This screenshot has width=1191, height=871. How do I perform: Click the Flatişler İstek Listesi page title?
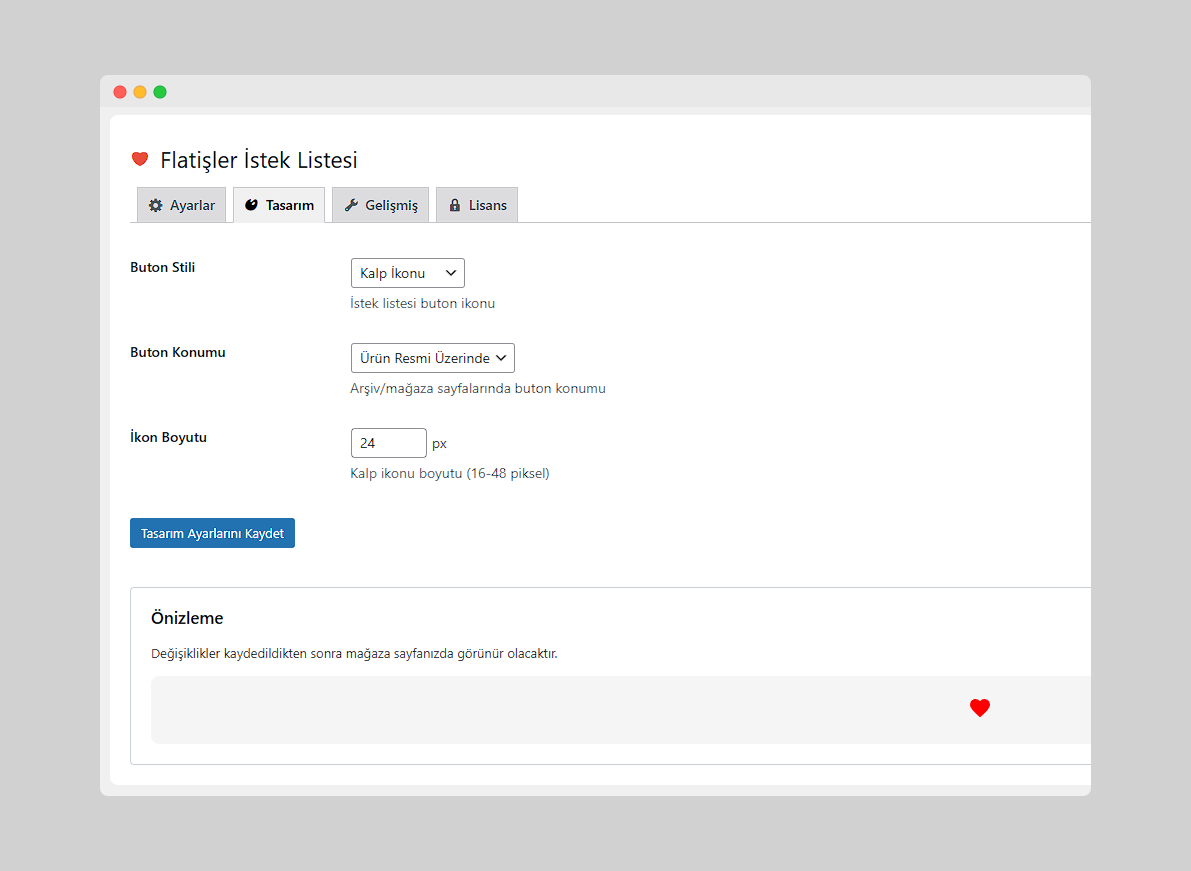coord(259,160)
